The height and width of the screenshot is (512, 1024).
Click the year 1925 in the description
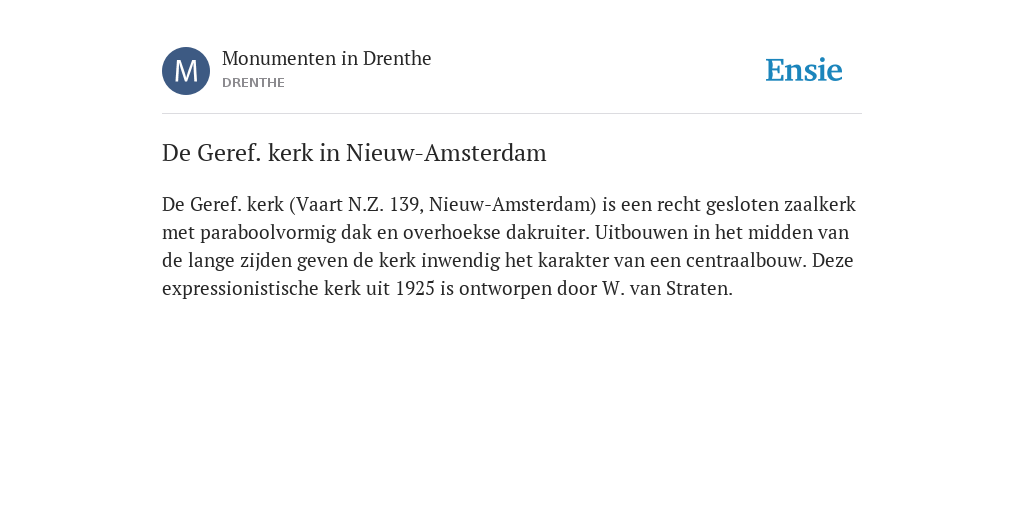(x=415, y=288)
